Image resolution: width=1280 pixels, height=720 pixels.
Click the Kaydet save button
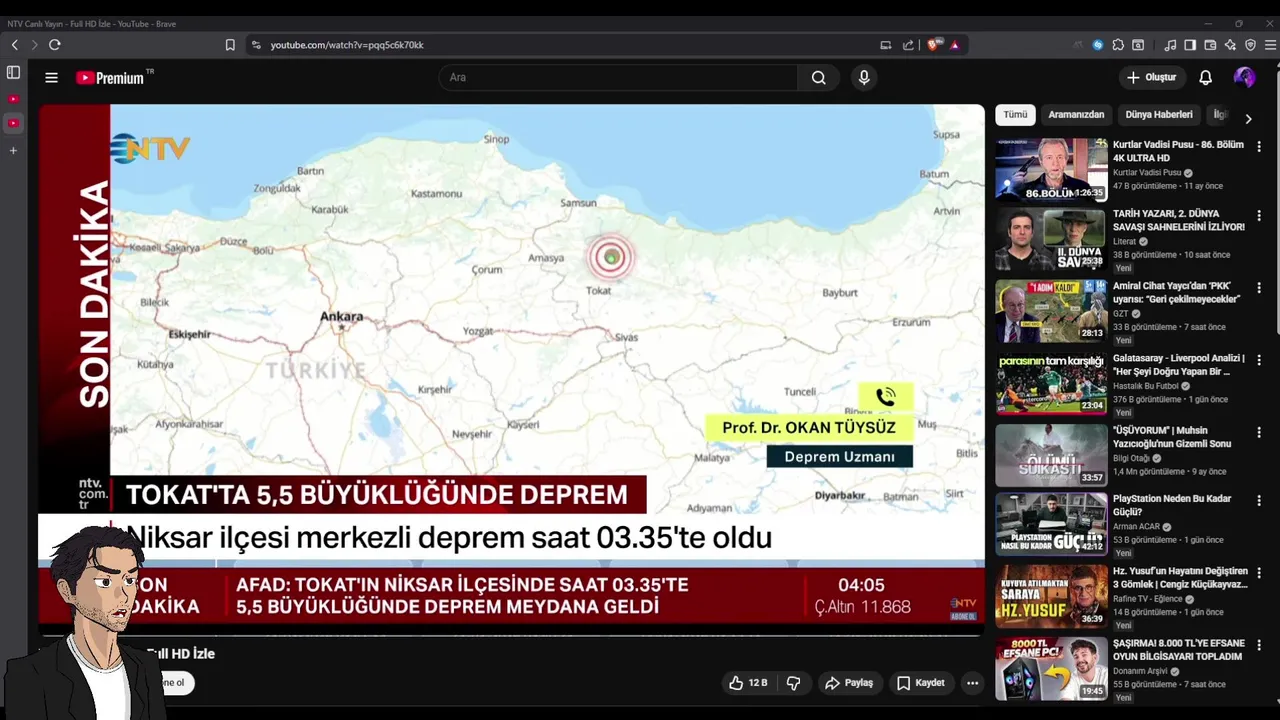coord(920,683)
